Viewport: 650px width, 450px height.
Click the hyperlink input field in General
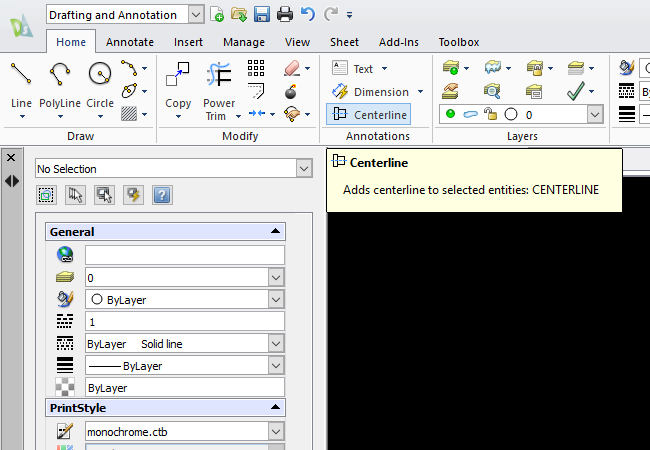[x=184, y=255]
